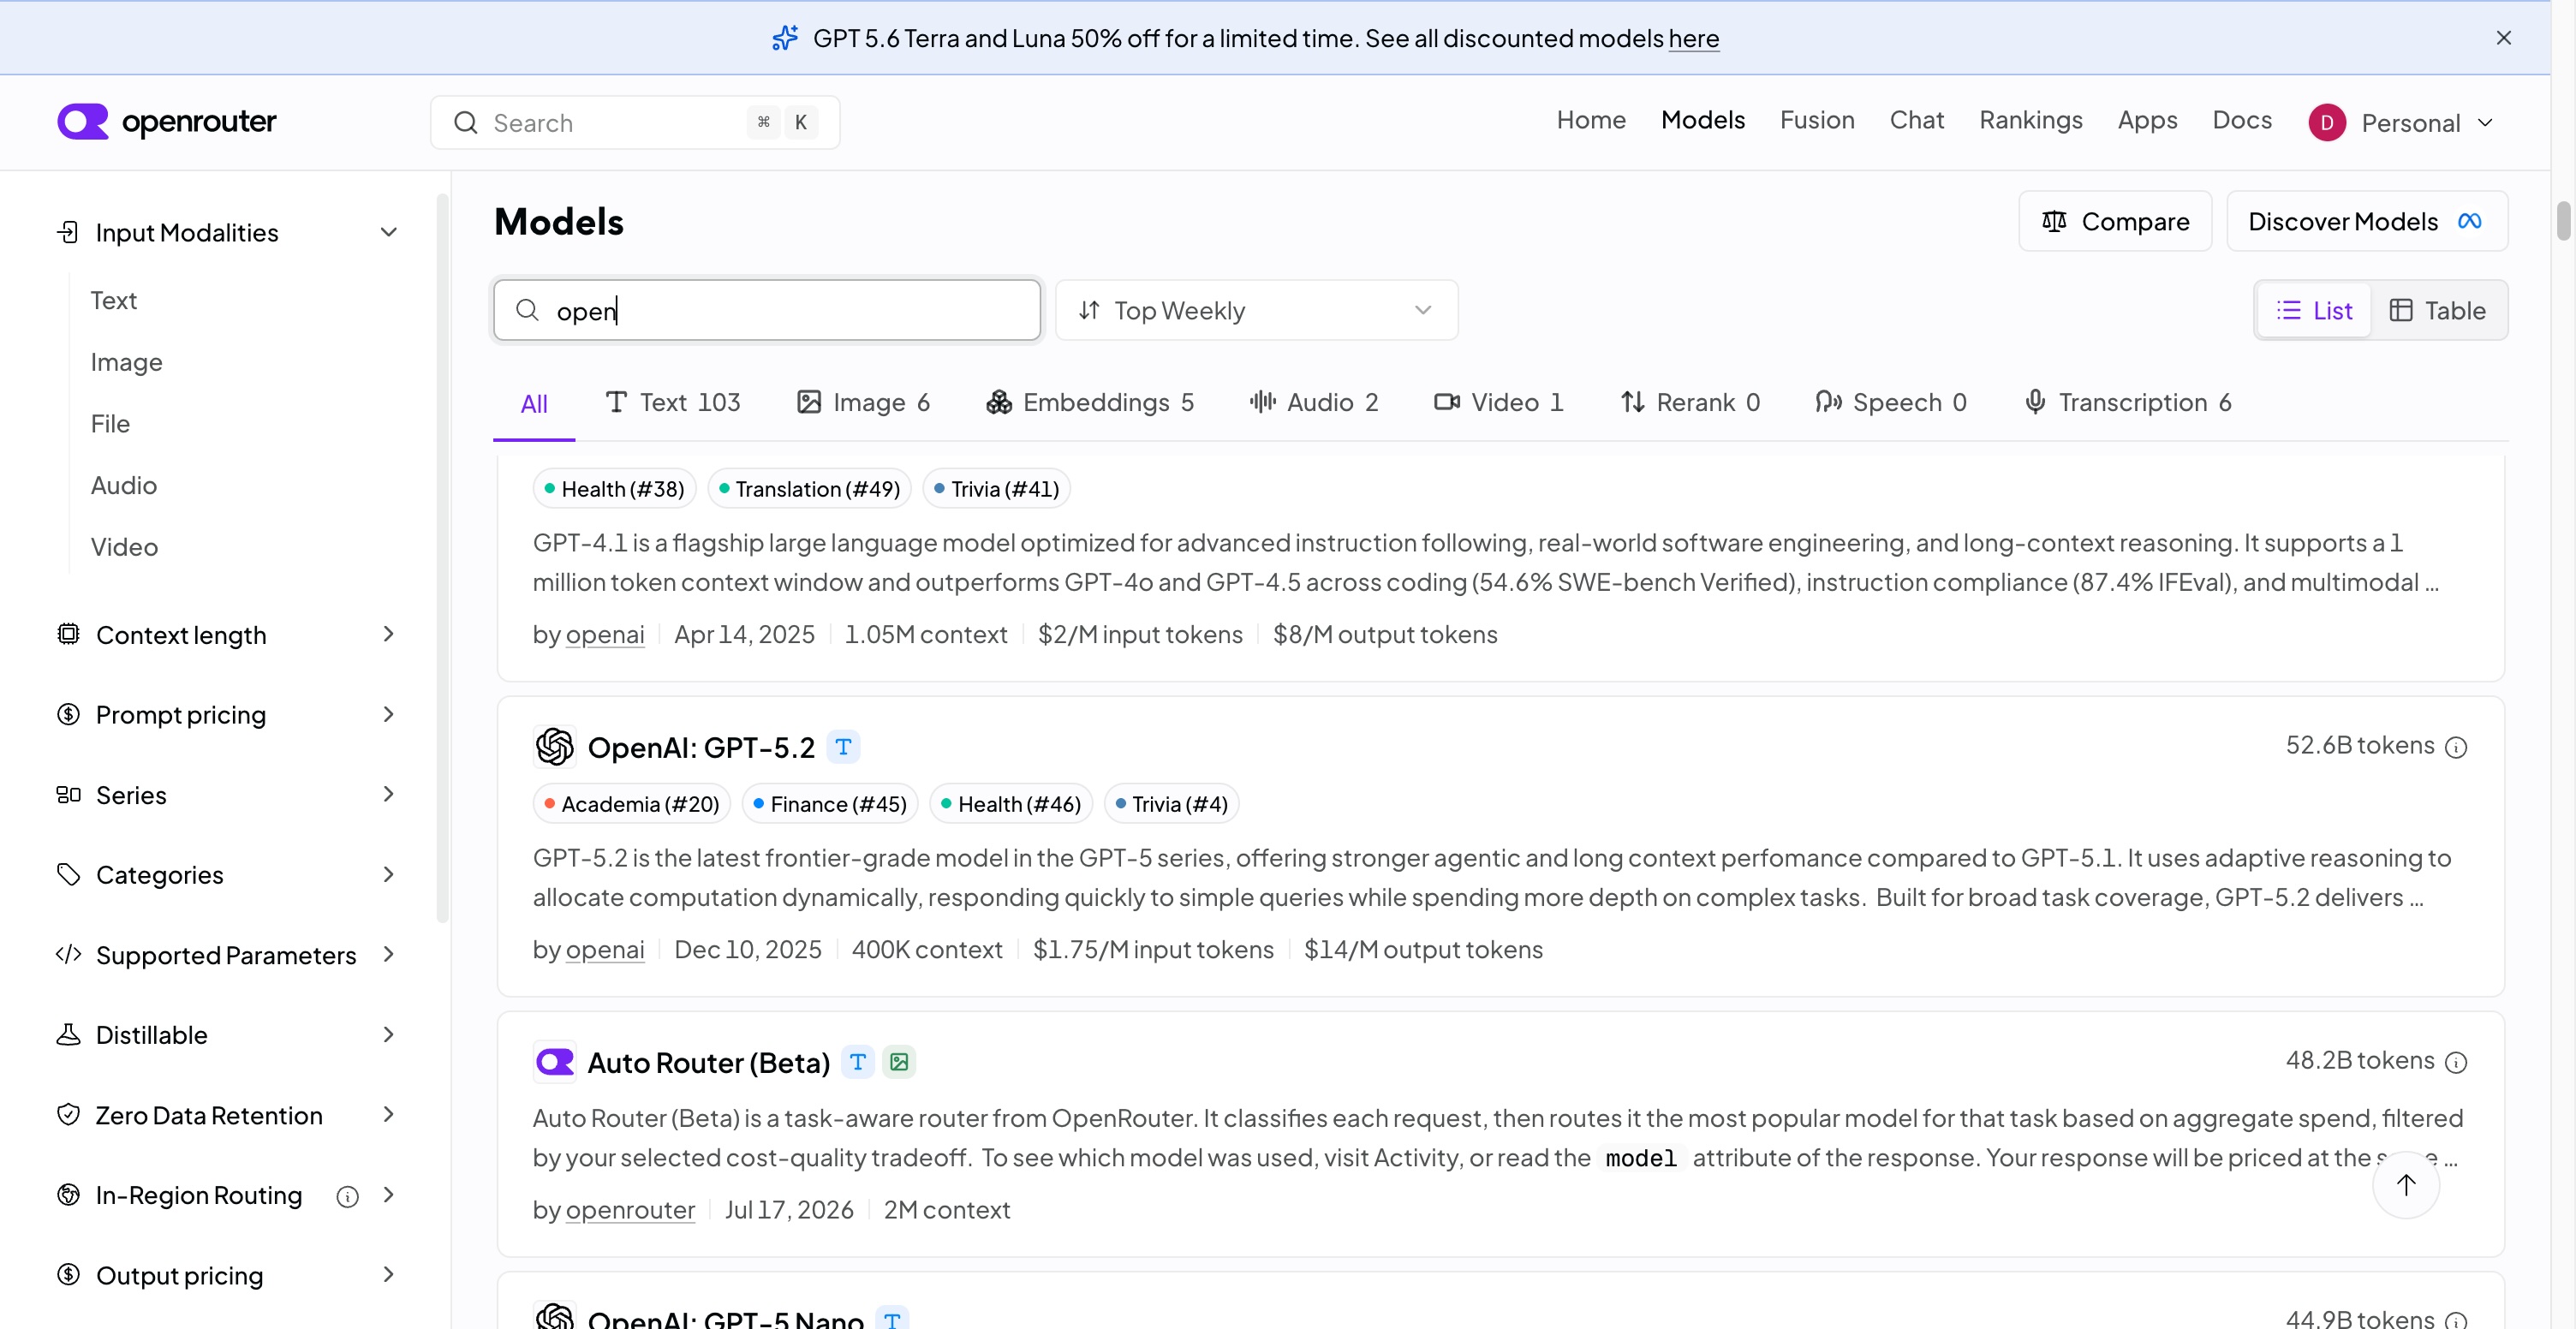The image size is (2576, 1329).
Task: Expand the Output pricing filter
Action: click(x=228, y=1275)
